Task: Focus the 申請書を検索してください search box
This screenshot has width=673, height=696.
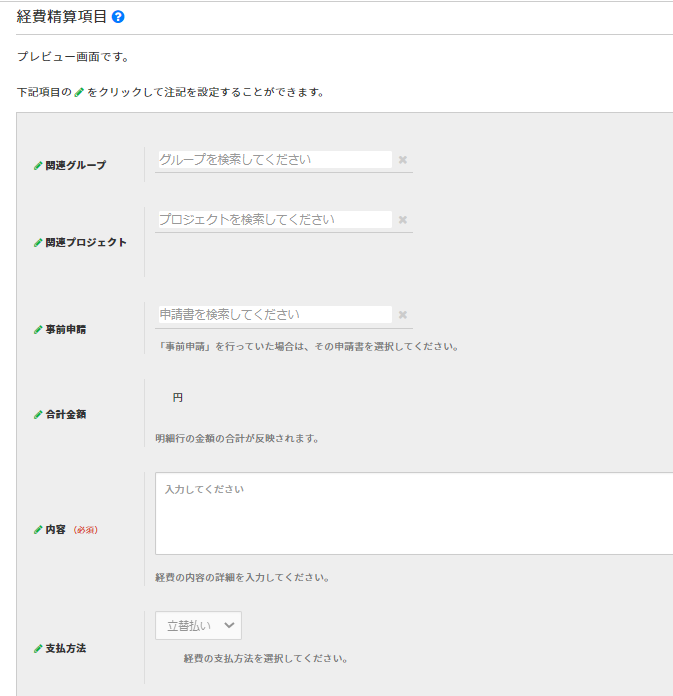Action: (x=273, y=315)
